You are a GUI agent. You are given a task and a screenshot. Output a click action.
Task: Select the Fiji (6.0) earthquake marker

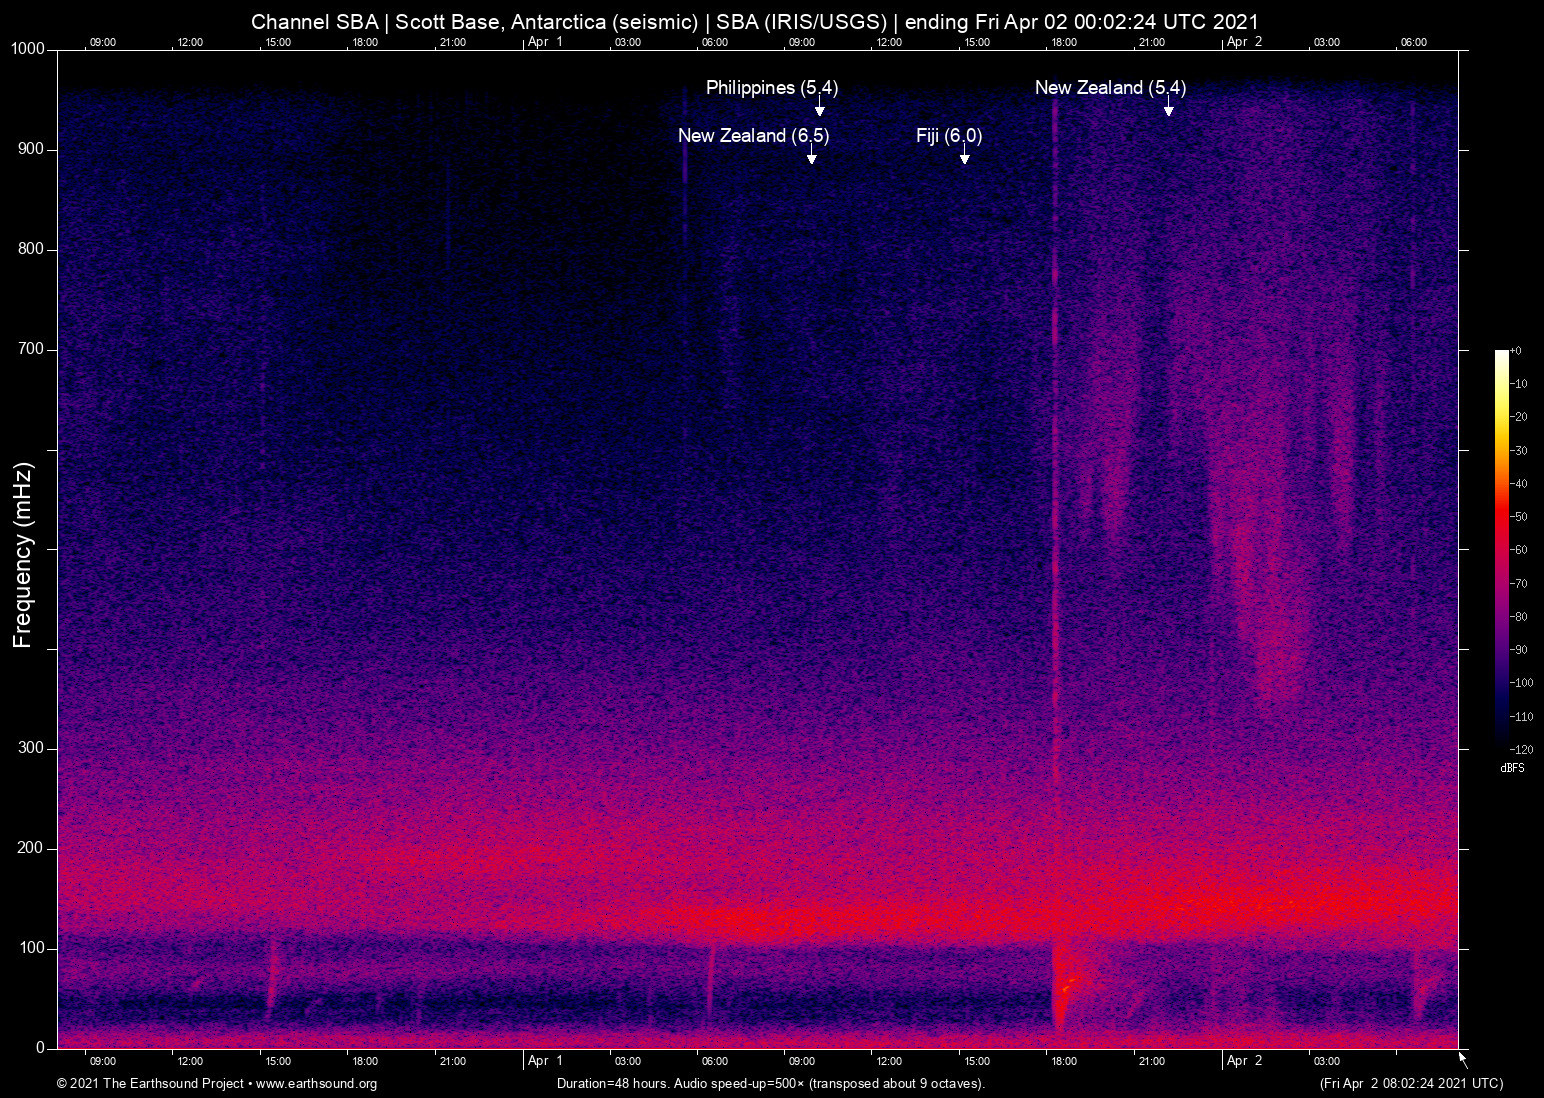point(949,136)
